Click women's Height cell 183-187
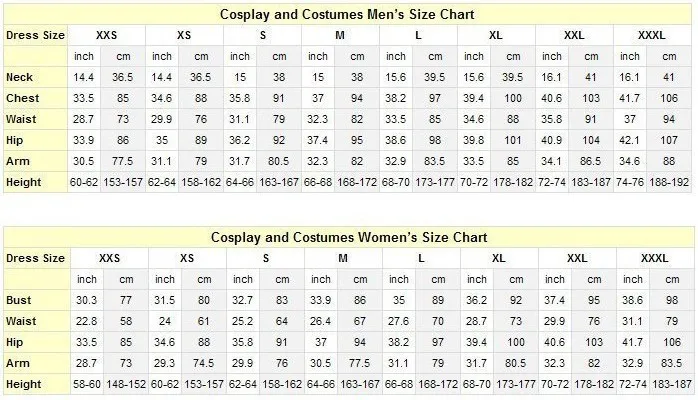 pos(672,384)
